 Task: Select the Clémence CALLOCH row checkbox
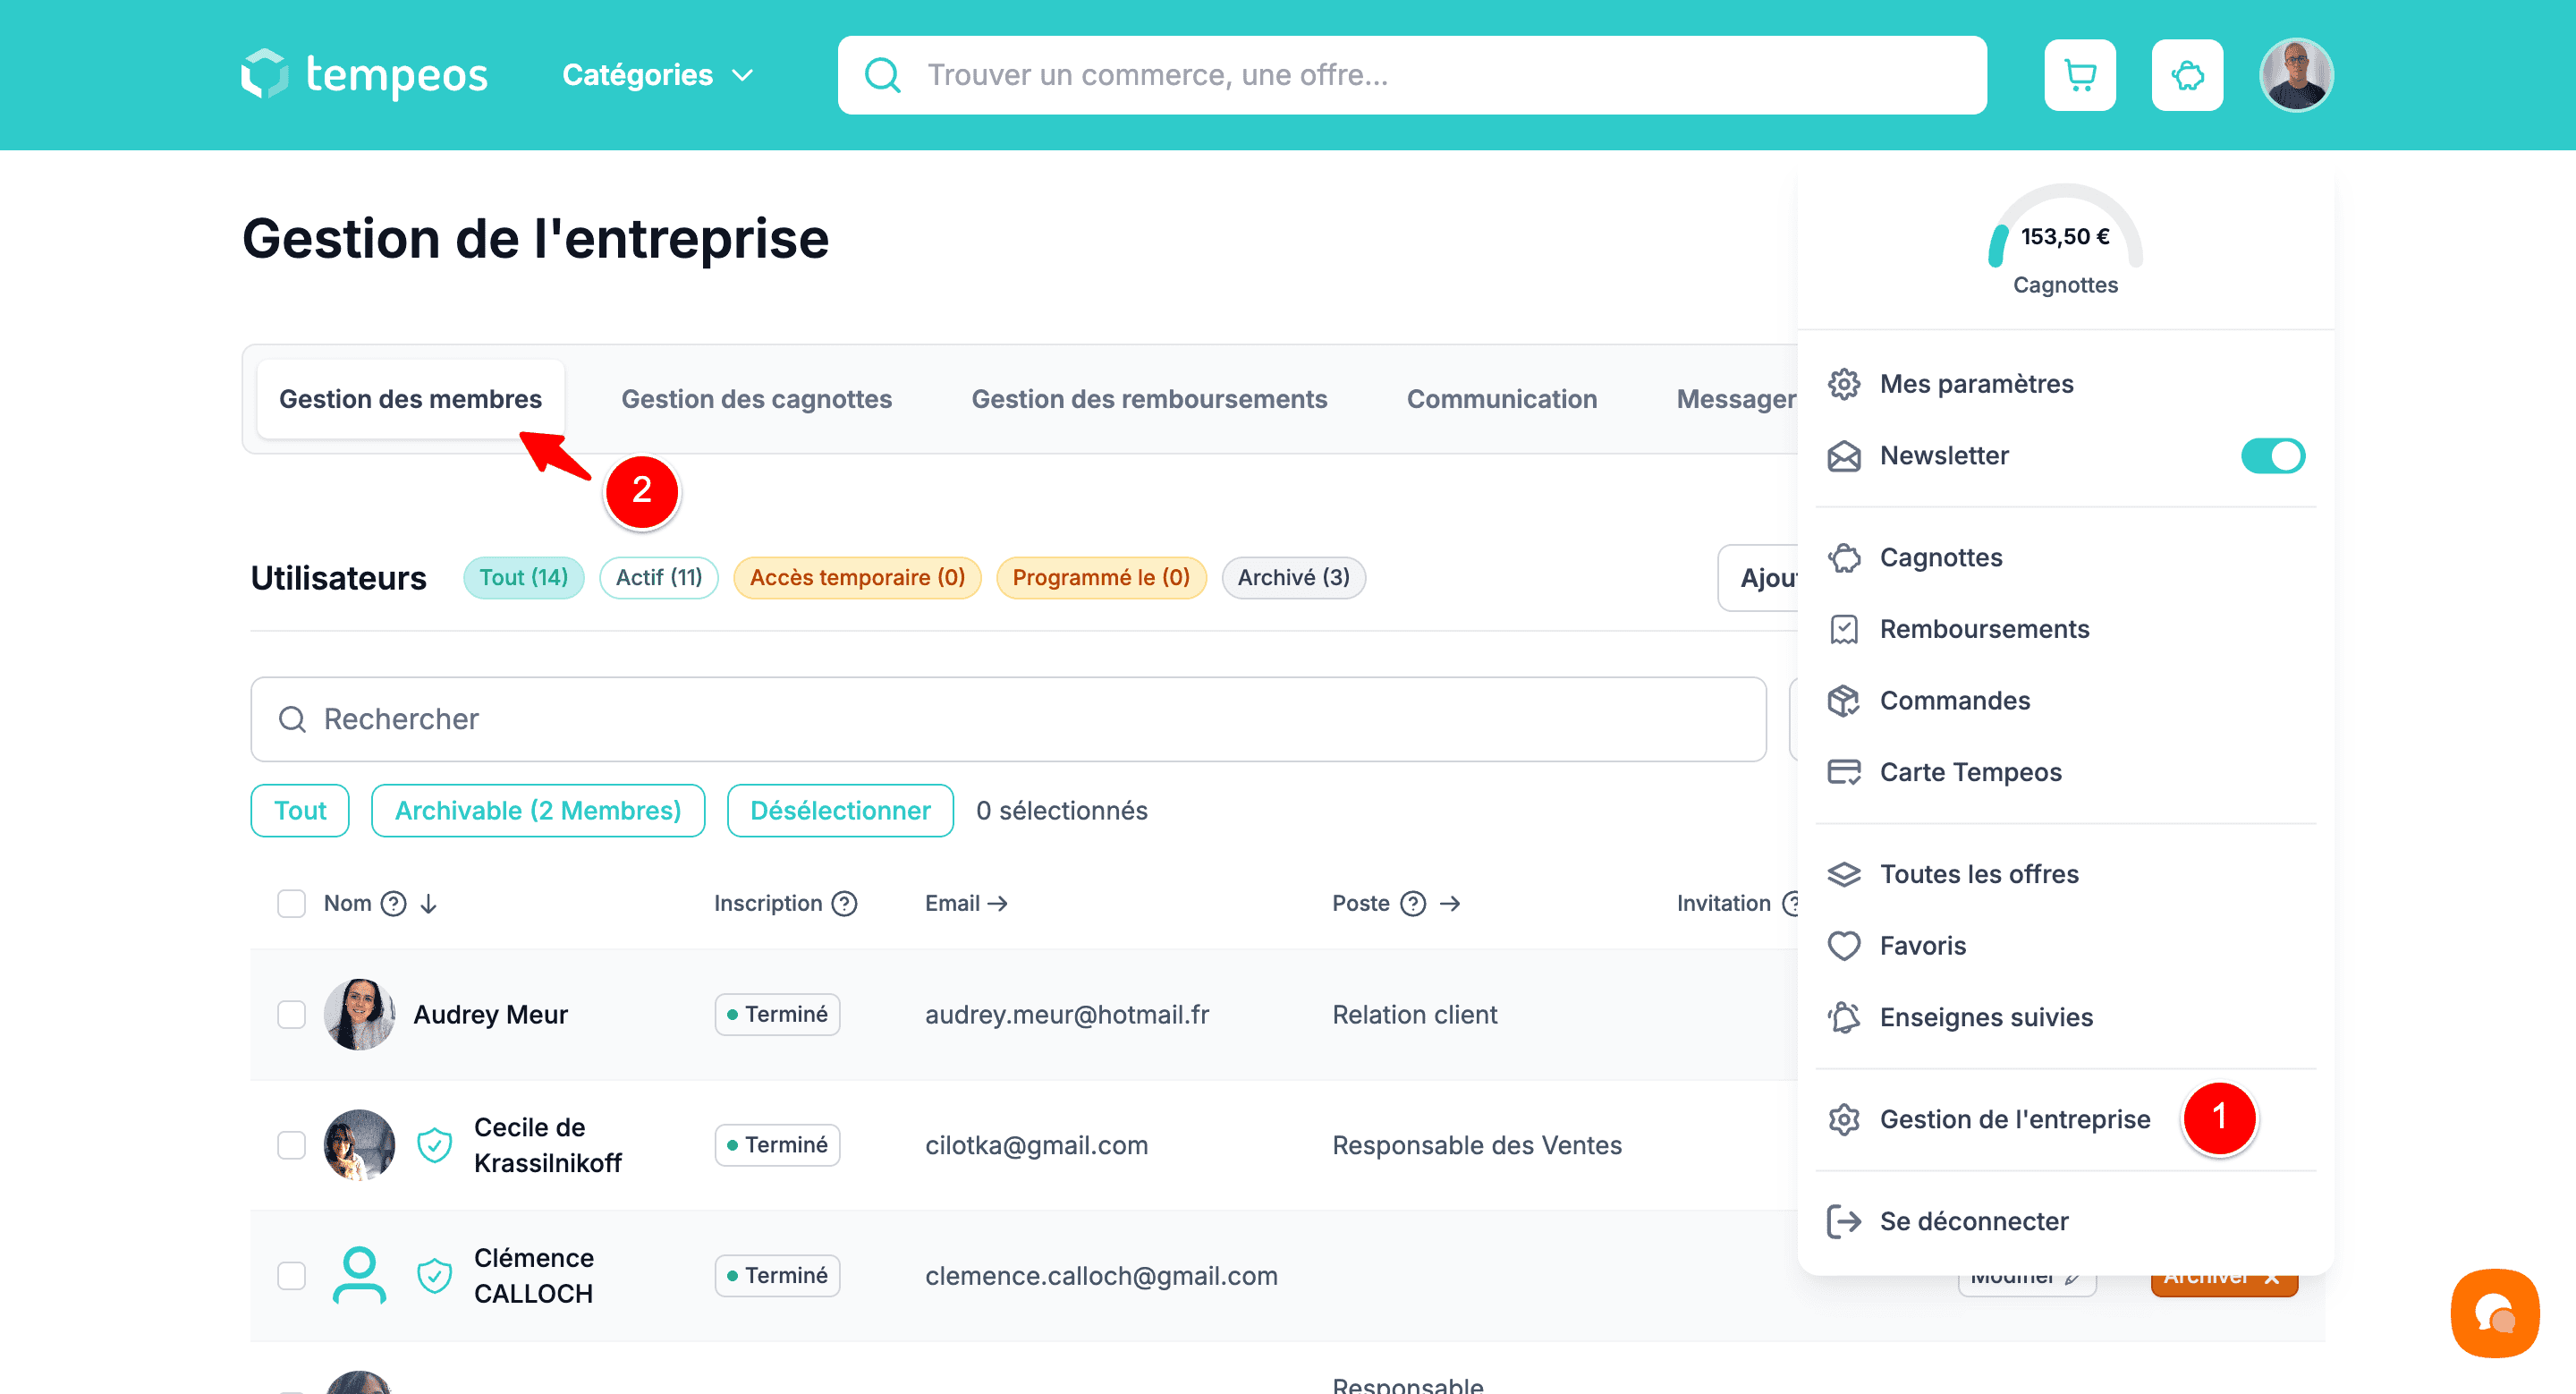click(x=291, y=1275)
